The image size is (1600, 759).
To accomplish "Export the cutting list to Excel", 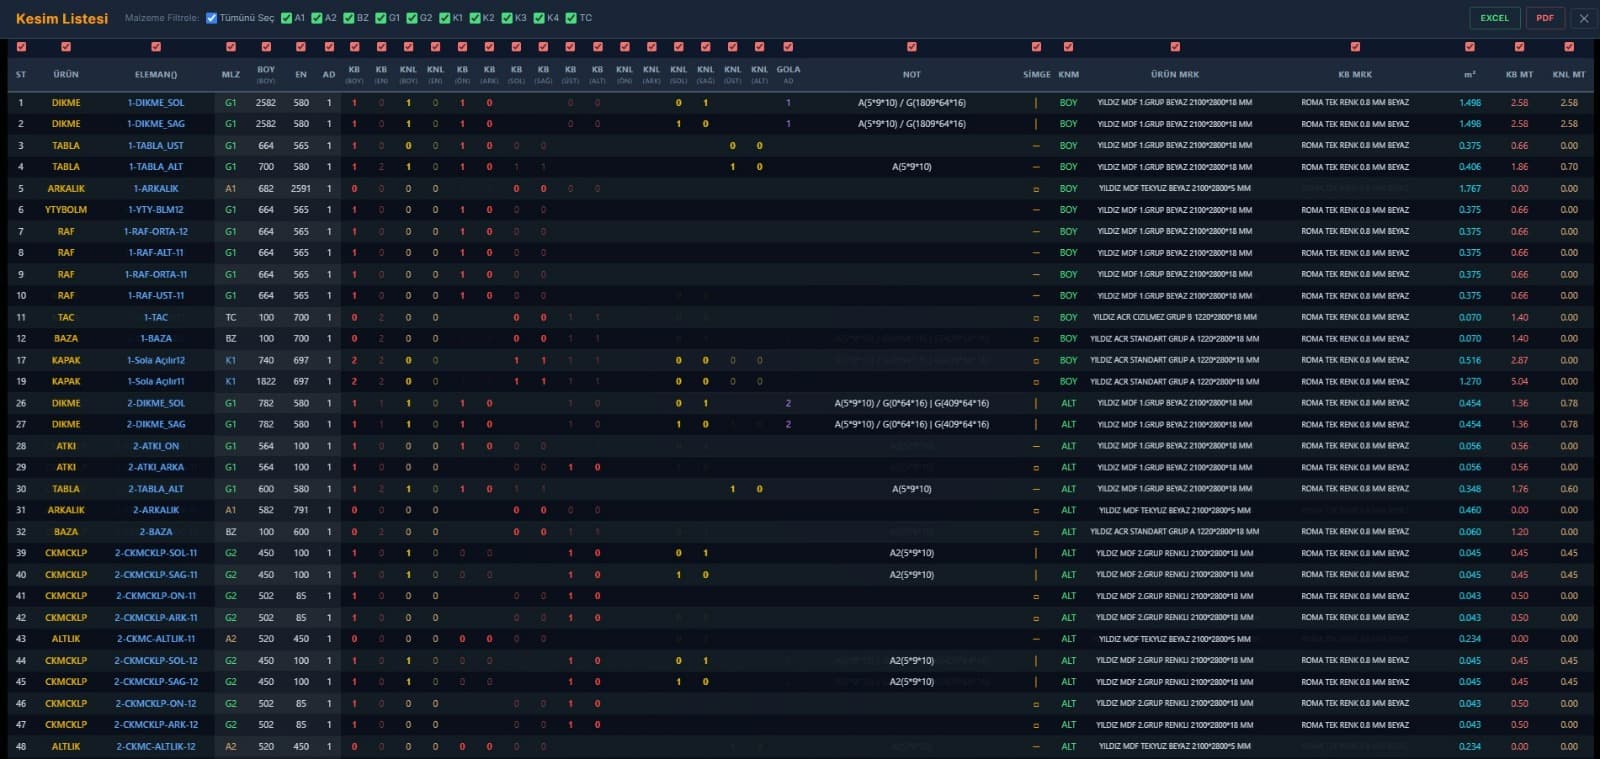I will click(x=1494, y=18).
